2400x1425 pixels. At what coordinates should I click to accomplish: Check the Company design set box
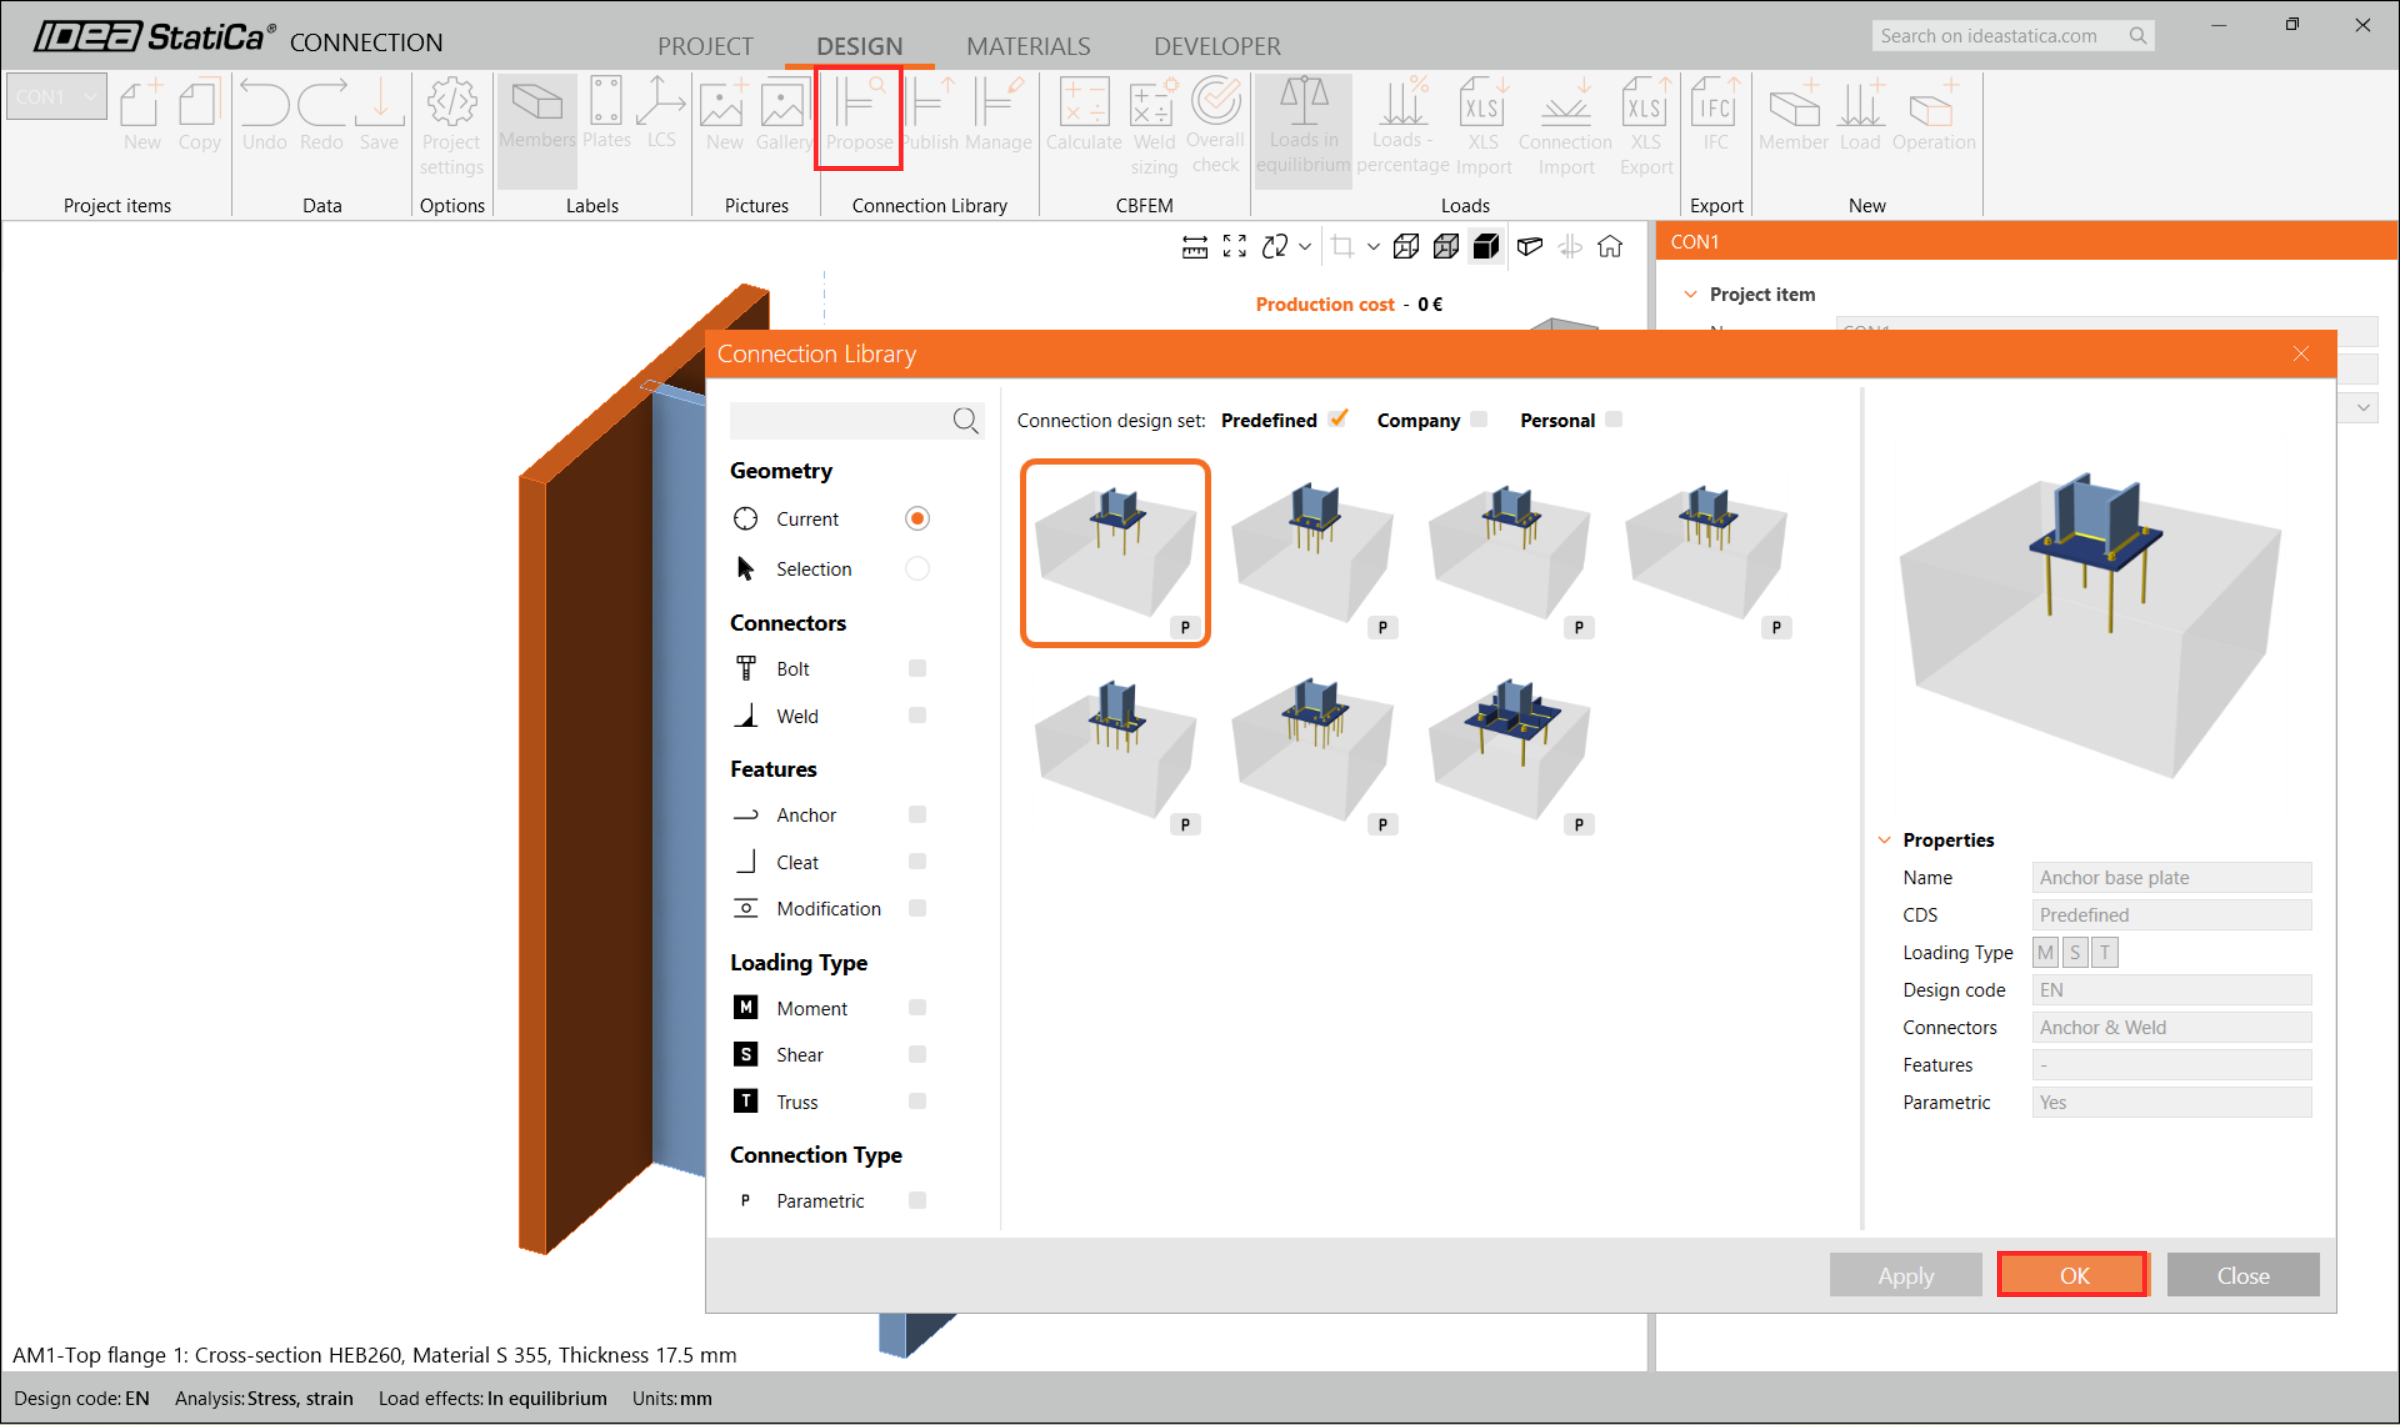coord(1479,420)
